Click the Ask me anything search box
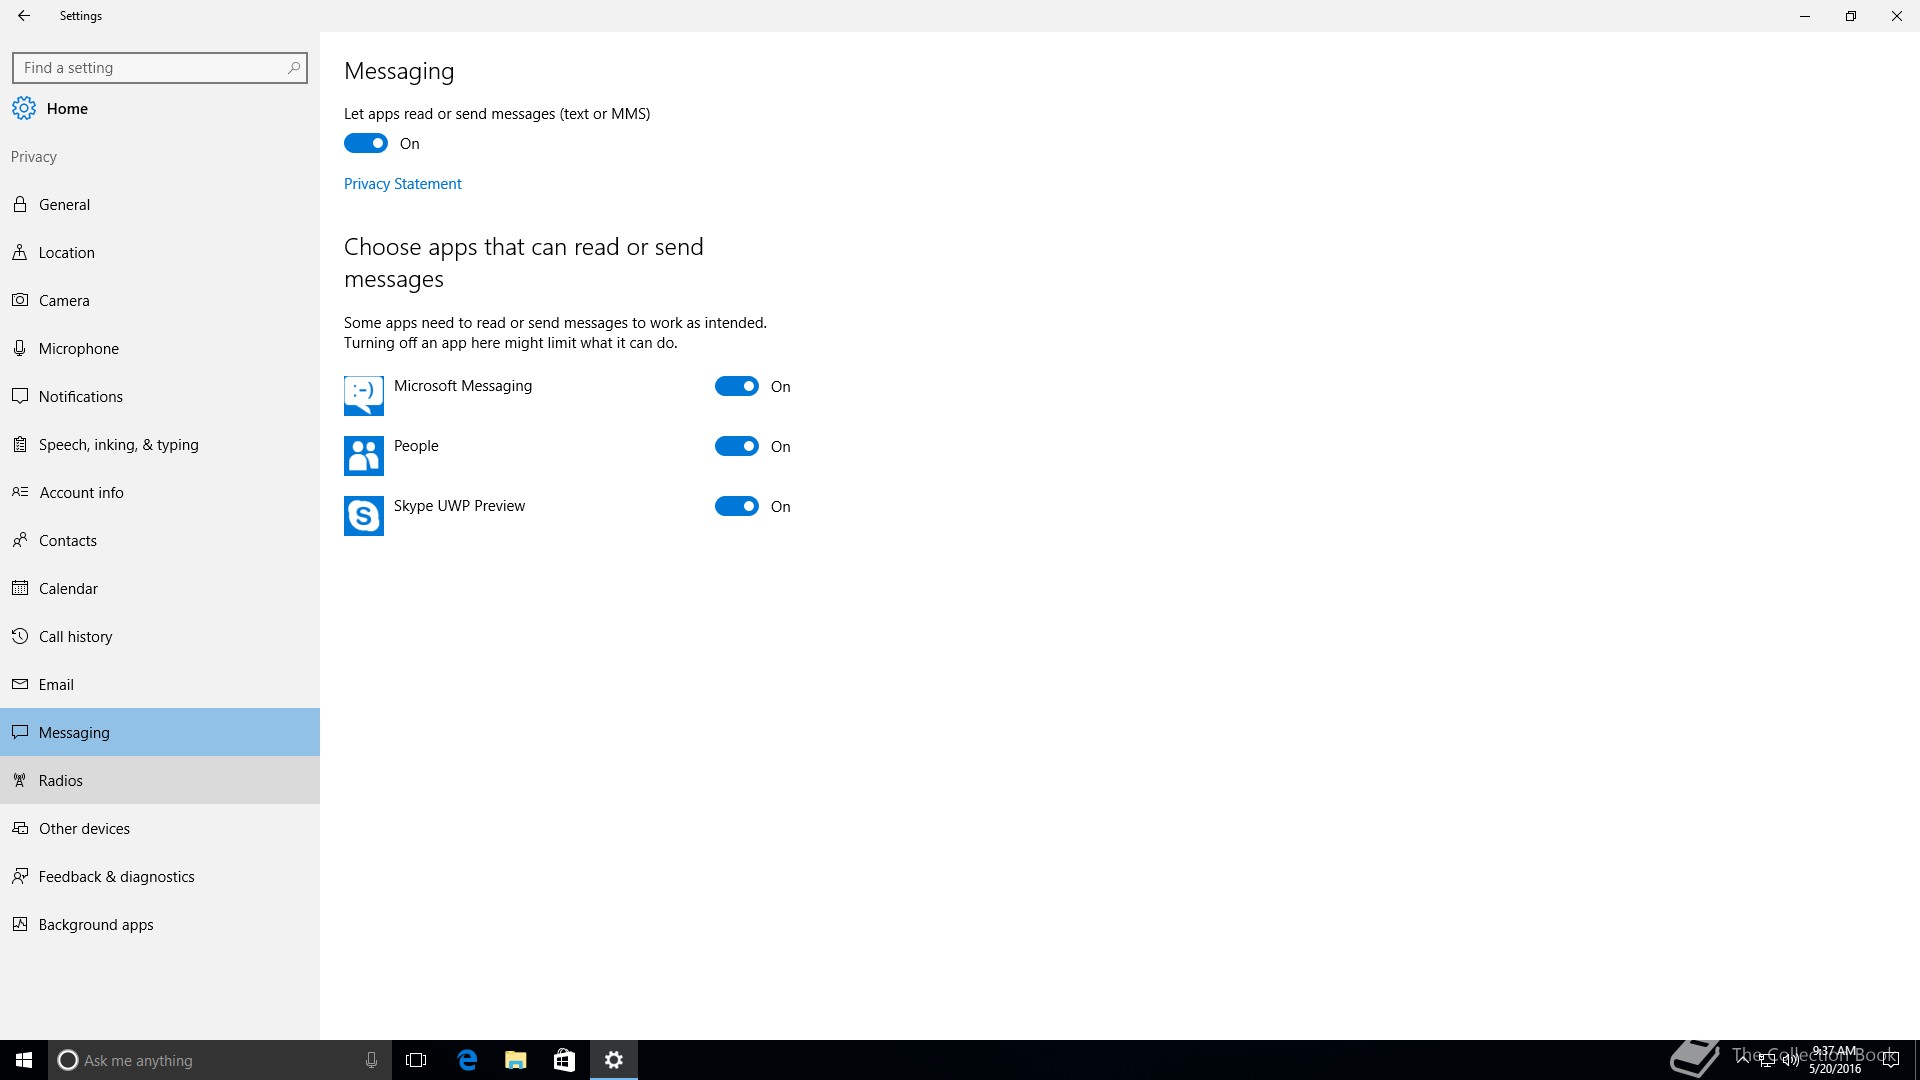Screen dimensions: 1920x1080 (x=218, y=1060)
